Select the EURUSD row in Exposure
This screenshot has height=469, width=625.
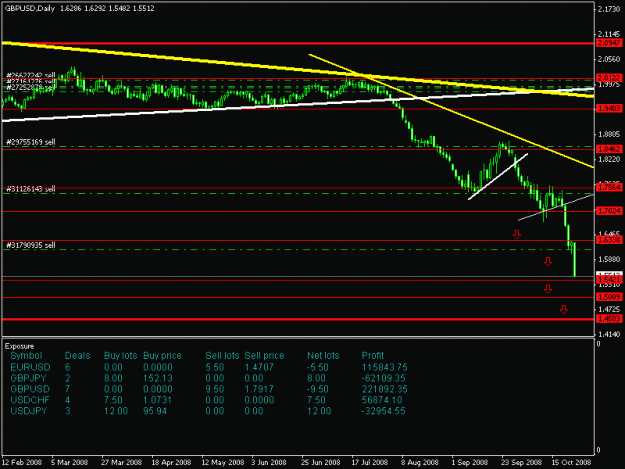[x=209, y=367]
